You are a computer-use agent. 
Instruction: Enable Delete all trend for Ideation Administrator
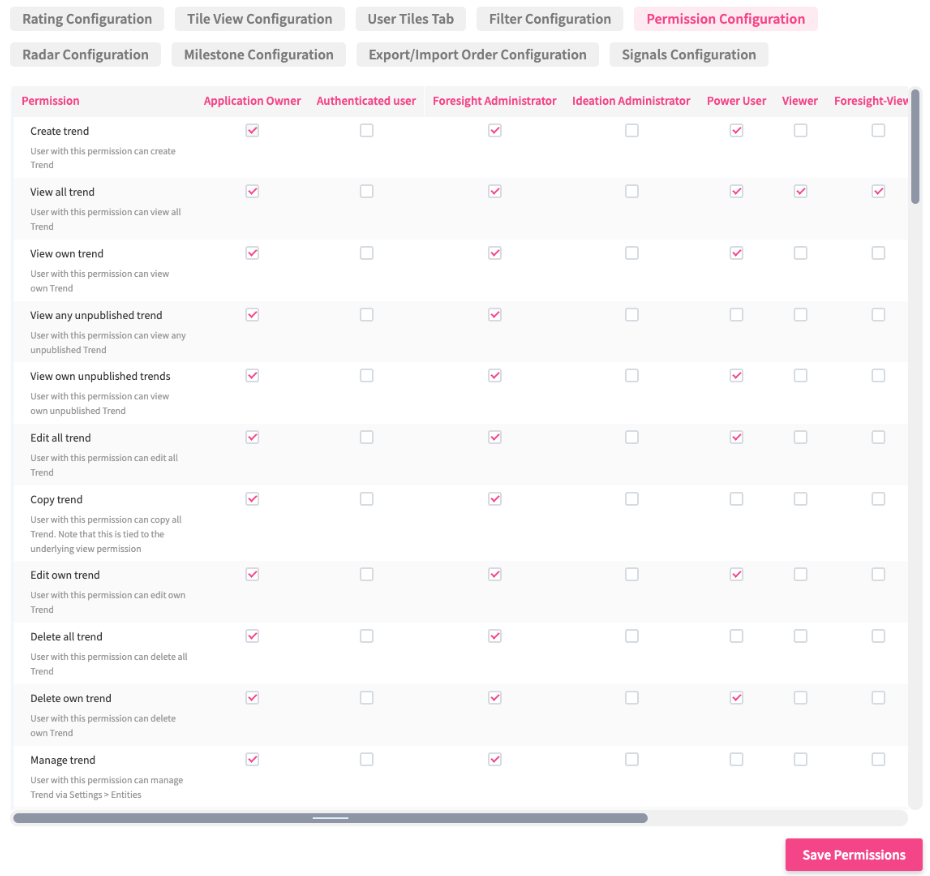click(x=632, y=636)
